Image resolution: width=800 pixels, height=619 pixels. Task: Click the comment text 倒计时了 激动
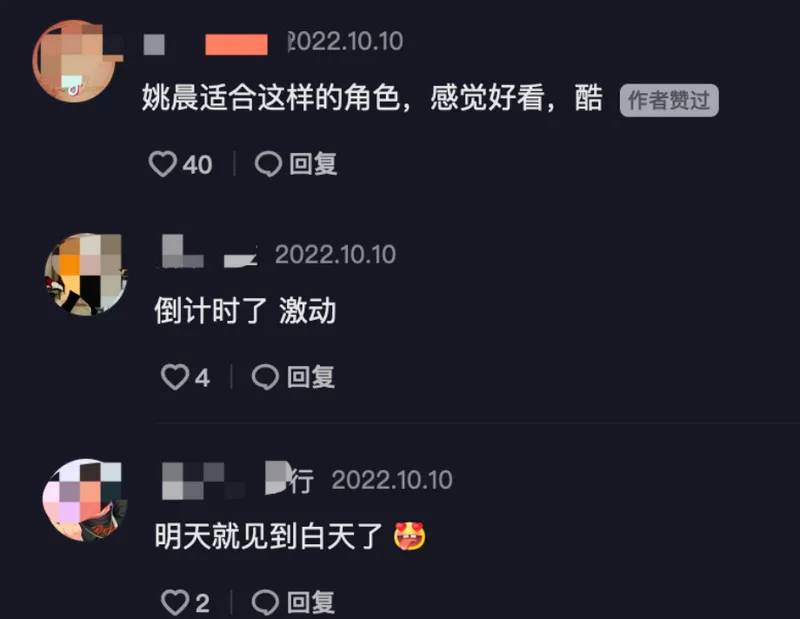[x=245, y=311]
